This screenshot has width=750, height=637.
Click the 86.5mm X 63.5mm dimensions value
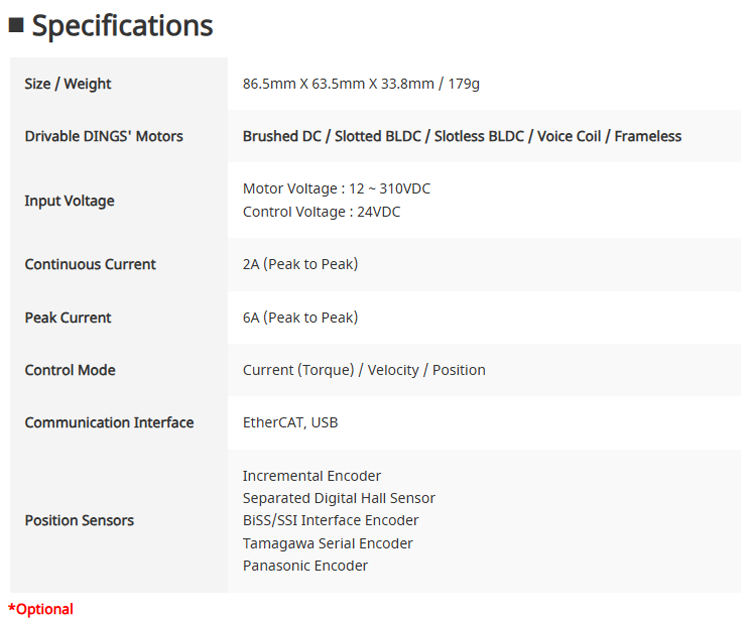(x=361, y=84)
